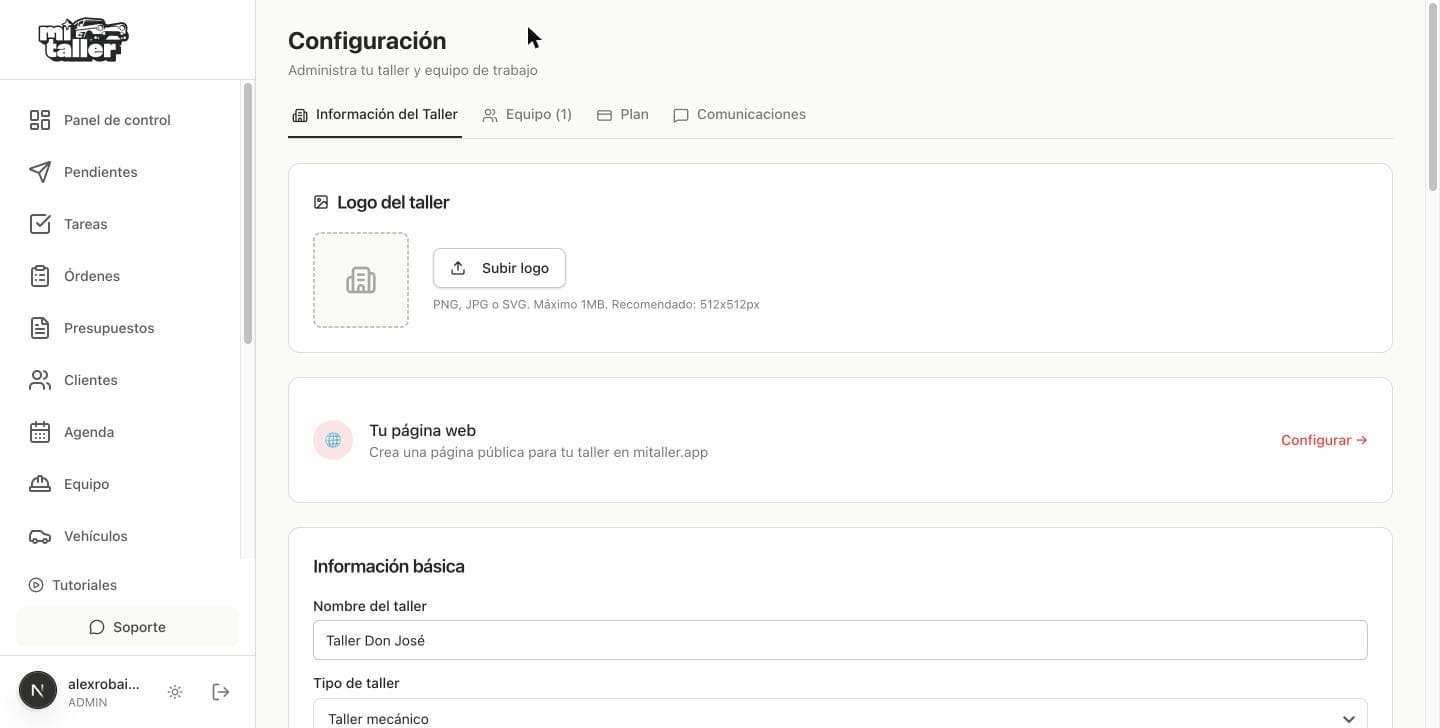Open the Presupuestos document icon

(x=40, y=328)
